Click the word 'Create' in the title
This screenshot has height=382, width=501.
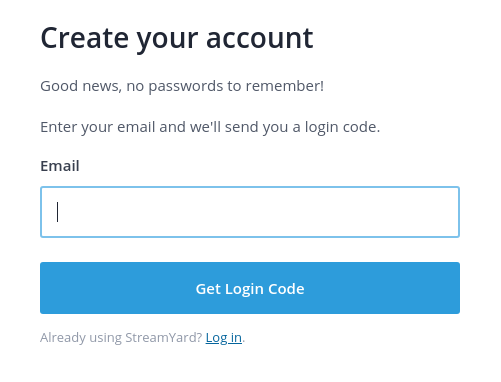85,38
